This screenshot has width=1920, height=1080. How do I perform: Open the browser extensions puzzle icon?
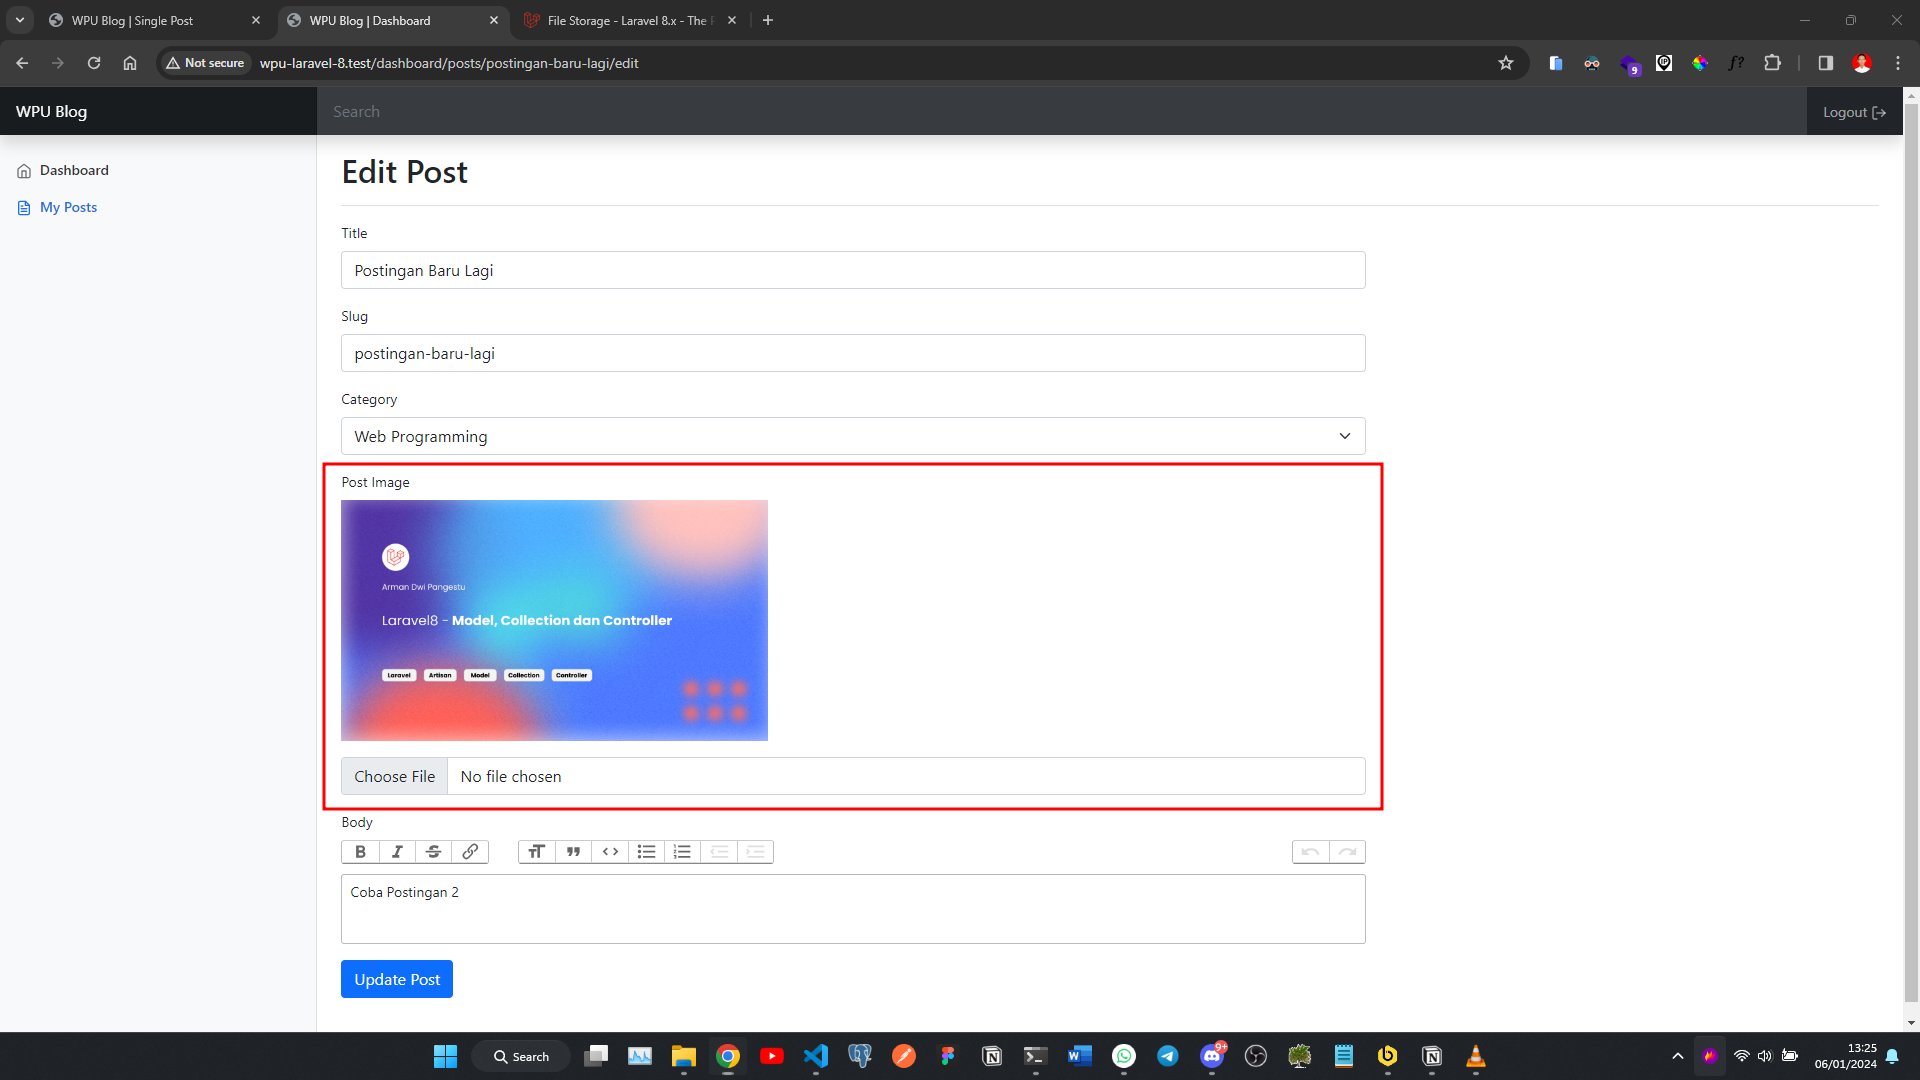[1773, 62]
